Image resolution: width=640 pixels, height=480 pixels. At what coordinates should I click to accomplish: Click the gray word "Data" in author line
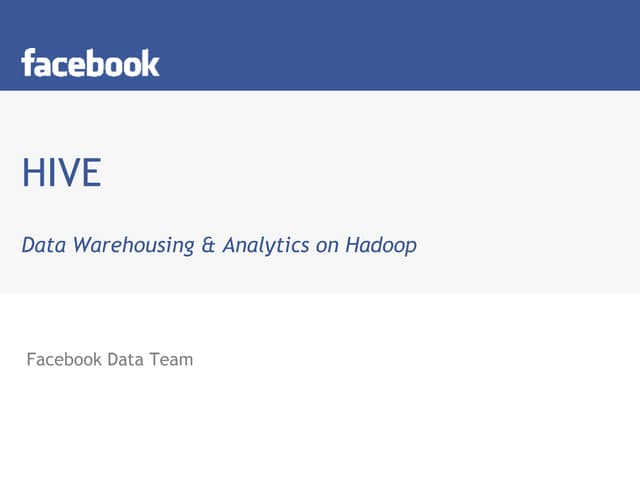click(126, 359)
